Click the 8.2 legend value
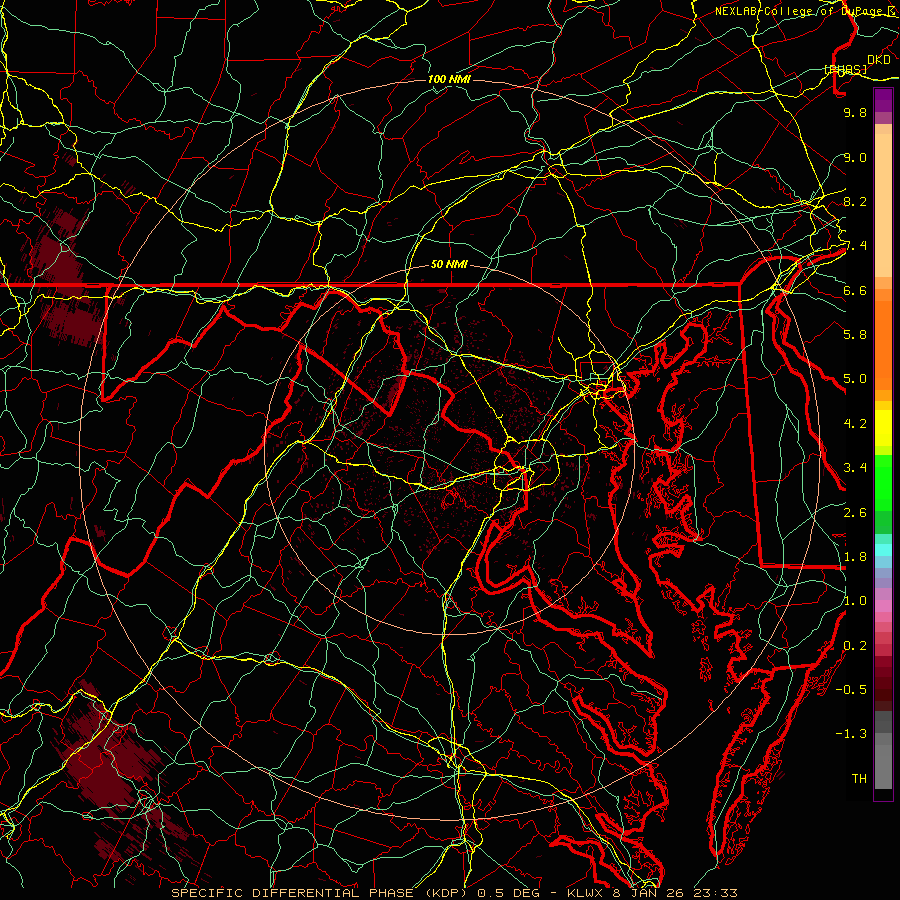 tap(855, 201)
